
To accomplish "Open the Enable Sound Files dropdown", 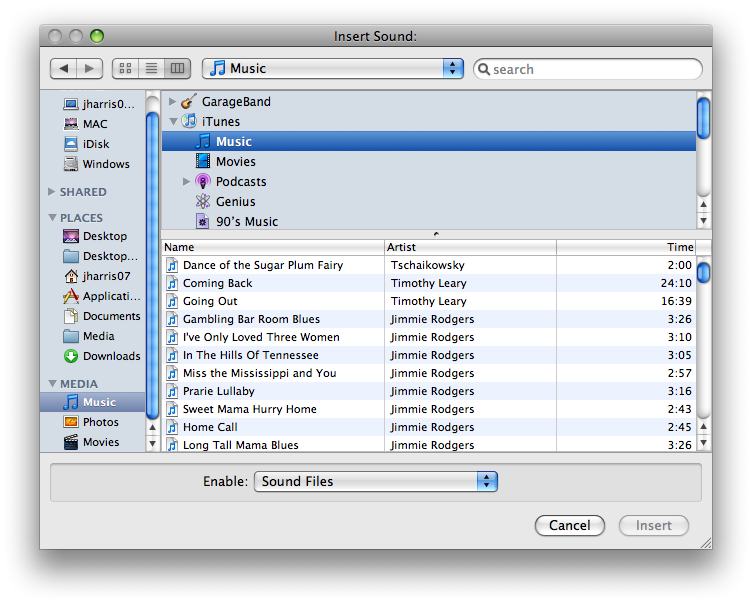I will pyautogui.click(x=376, y=481).
